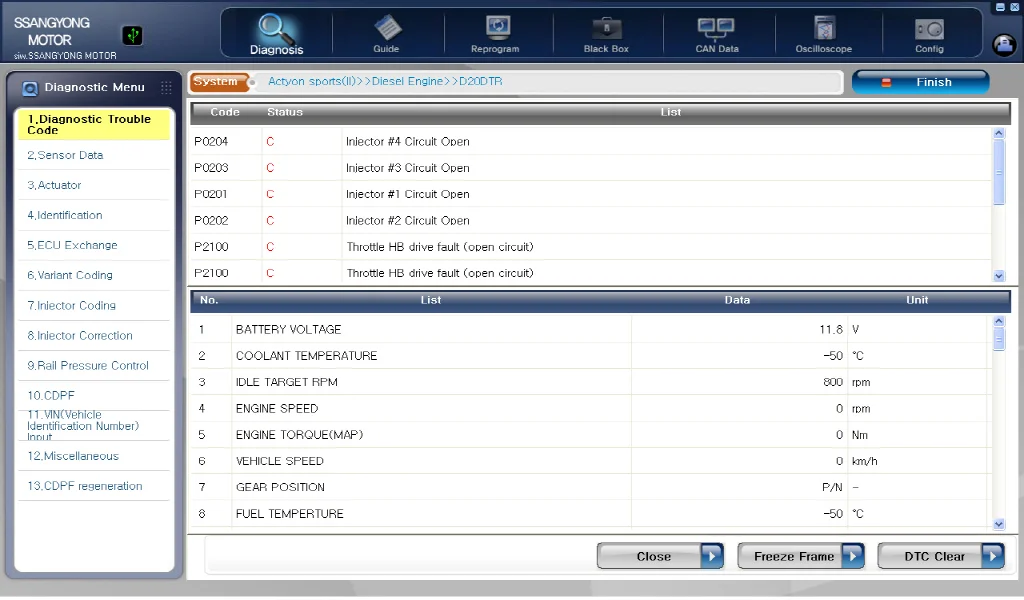The width and height of the screenshot is (1024, 600).
Task: Select the IDLE TARGET RPM row
Action: tap(591, 382)
